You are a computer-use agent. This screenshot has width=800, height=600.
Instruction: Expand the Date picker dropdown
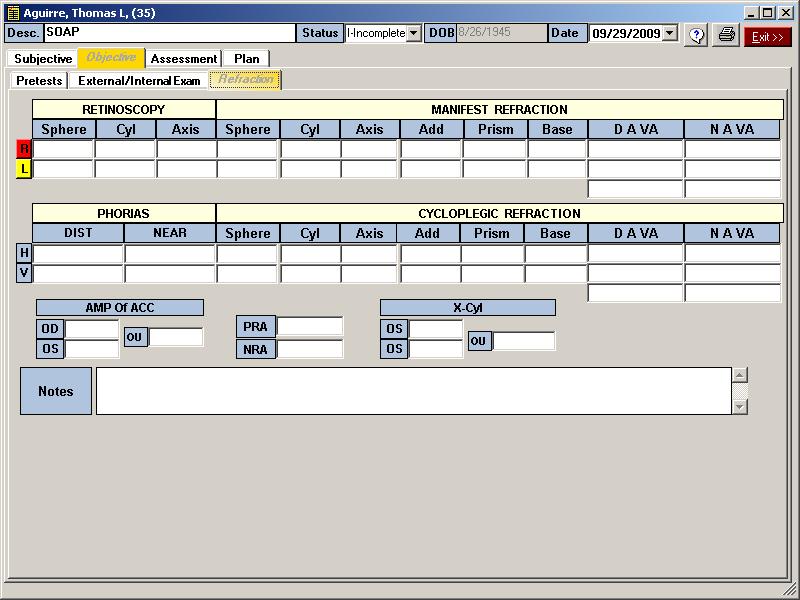pyautogui.click(x=669, y=33)
